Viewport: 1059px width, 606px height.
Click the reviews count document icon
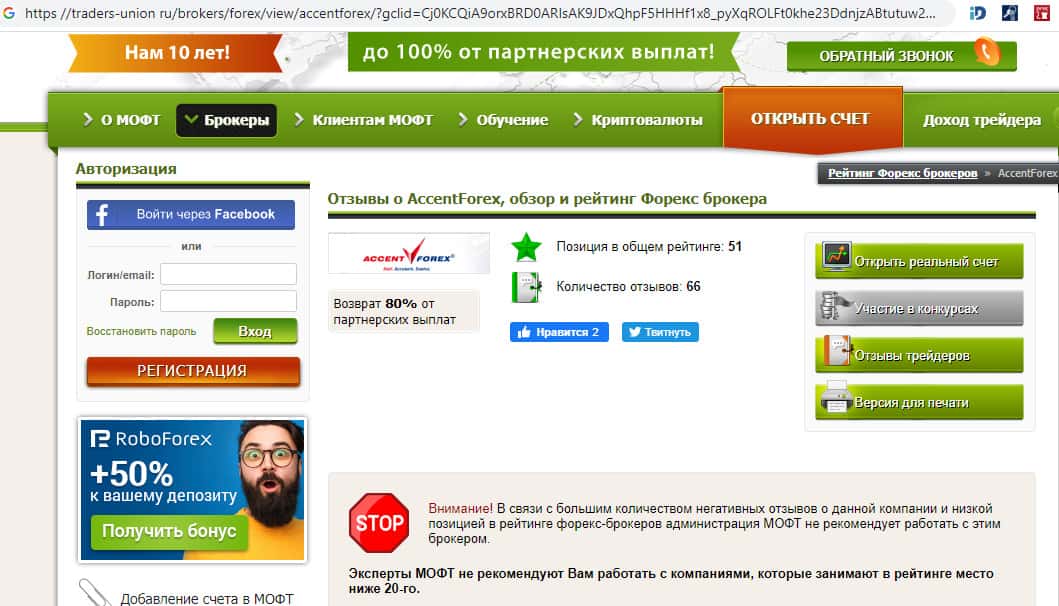(526, 287)
